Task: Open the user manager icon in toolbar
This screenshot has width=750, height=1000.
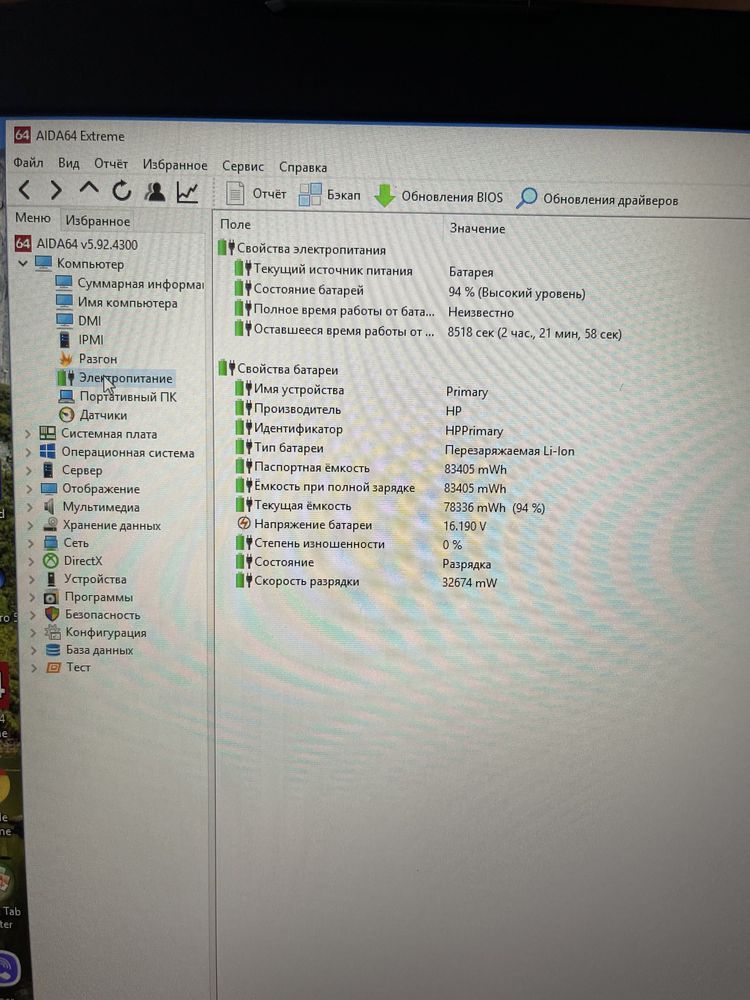Action: (x=154, y=191)
